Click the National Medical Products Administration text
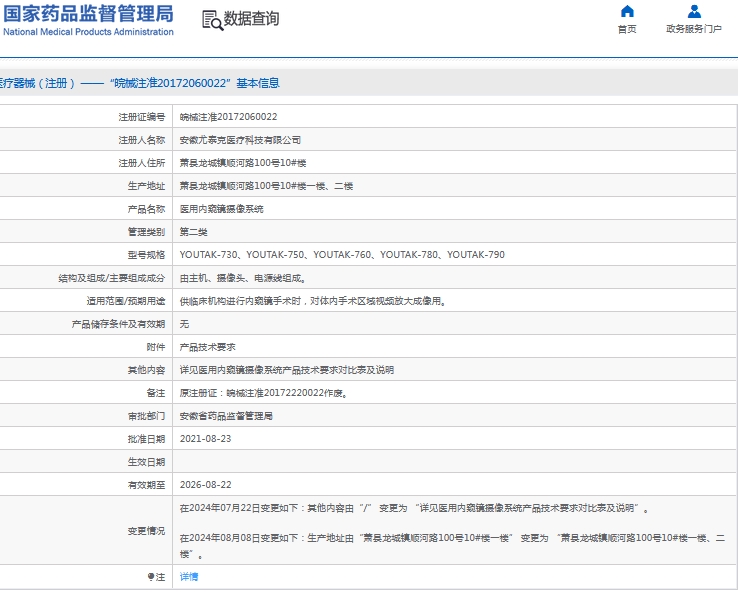 (x=88, y=32)
